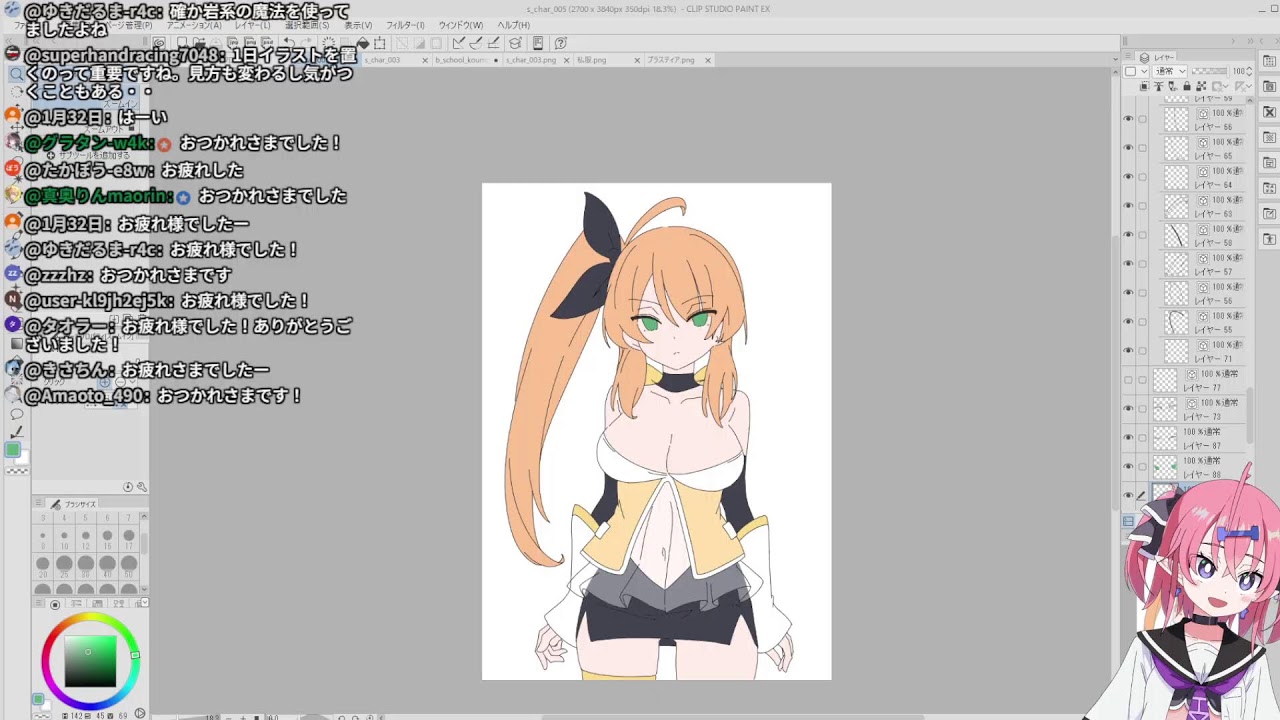Show hidden layer レイヤー 77

click(x=1129, y=379)
